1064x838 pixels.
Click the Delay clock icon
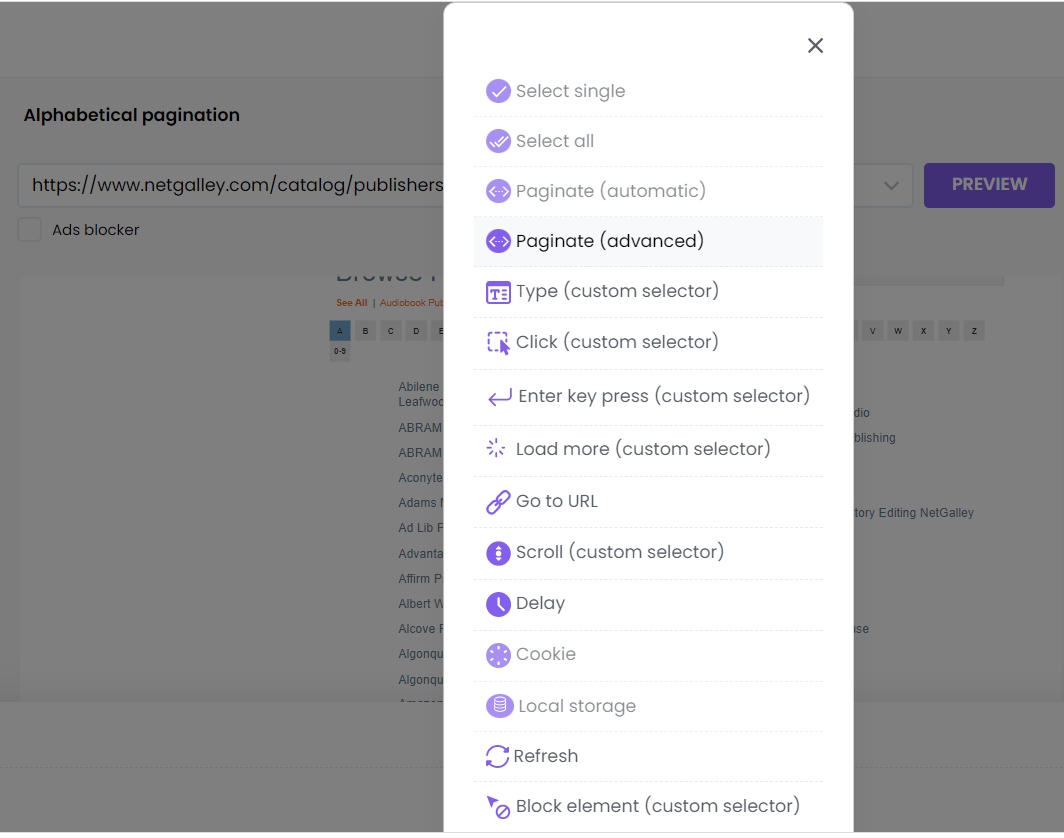coord(498,603)
